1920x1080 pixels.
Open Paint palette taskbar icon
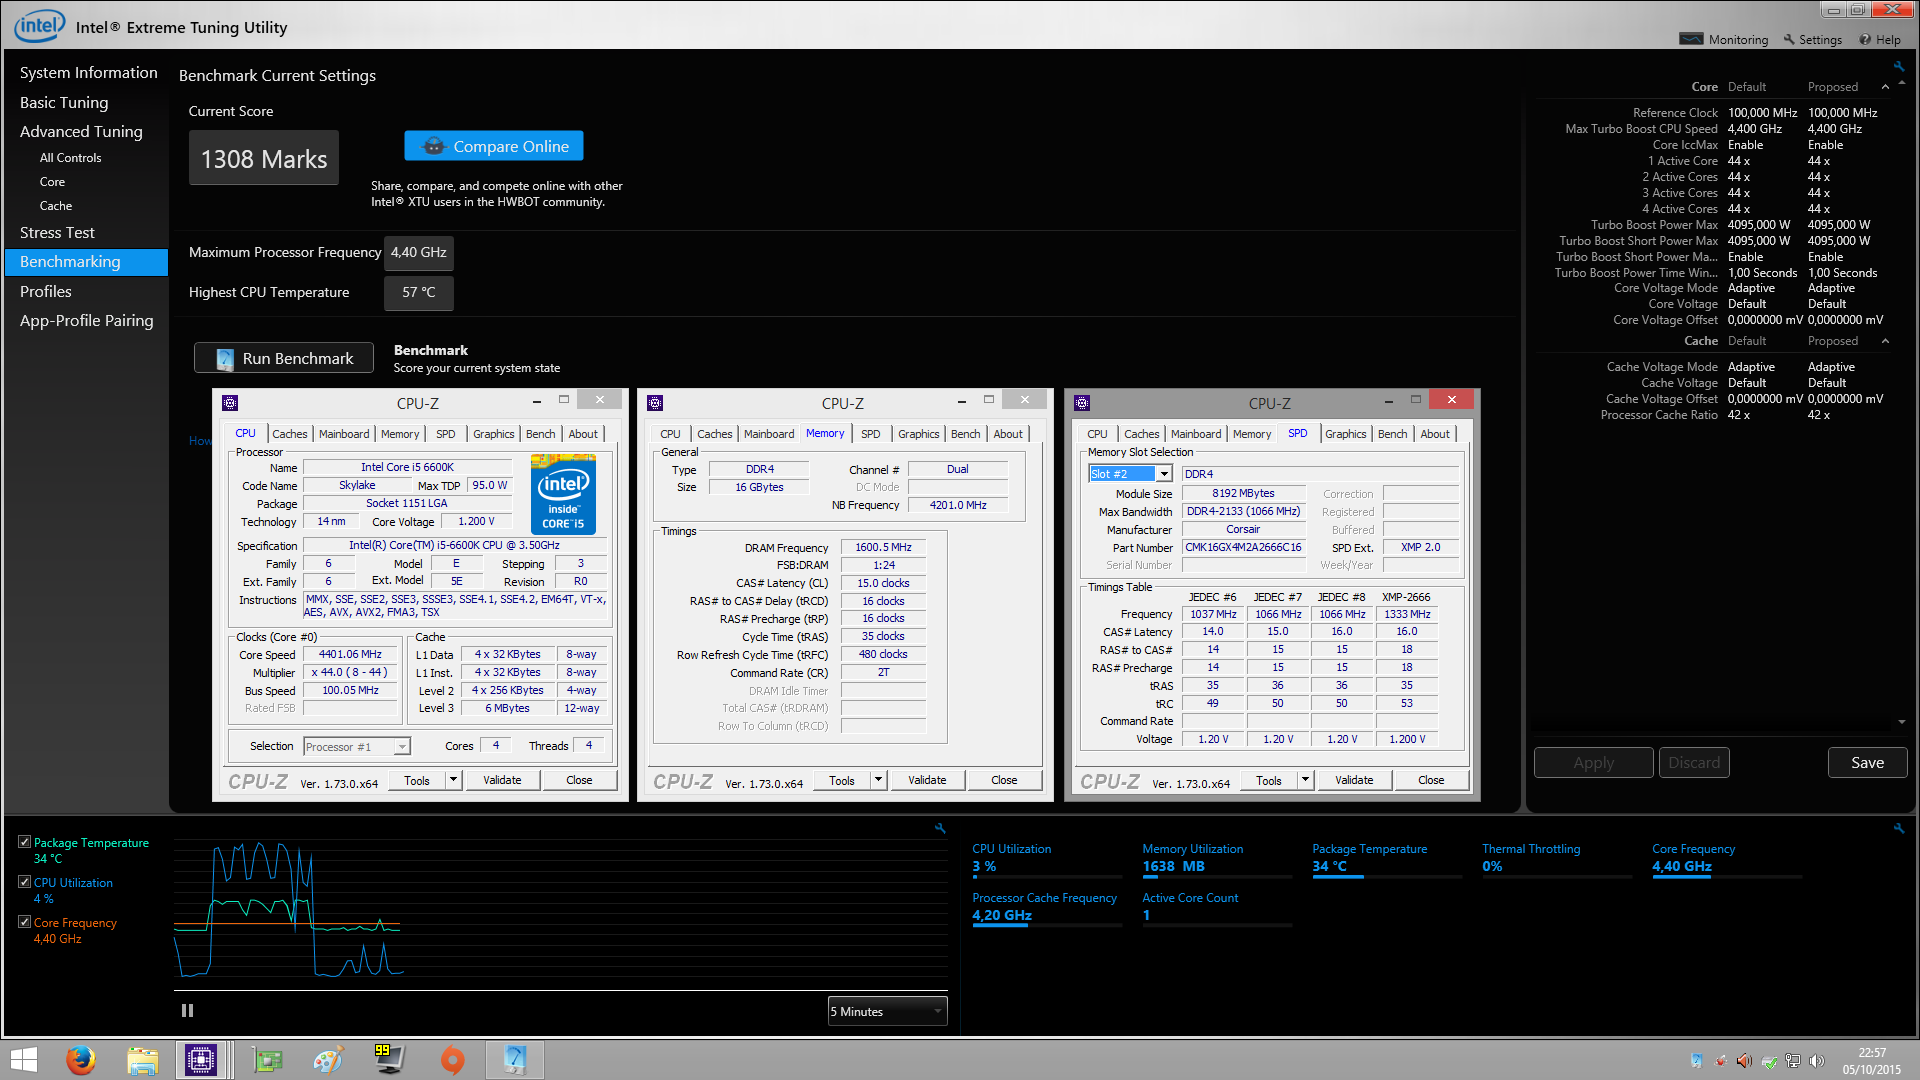(x=328, y=1060)
